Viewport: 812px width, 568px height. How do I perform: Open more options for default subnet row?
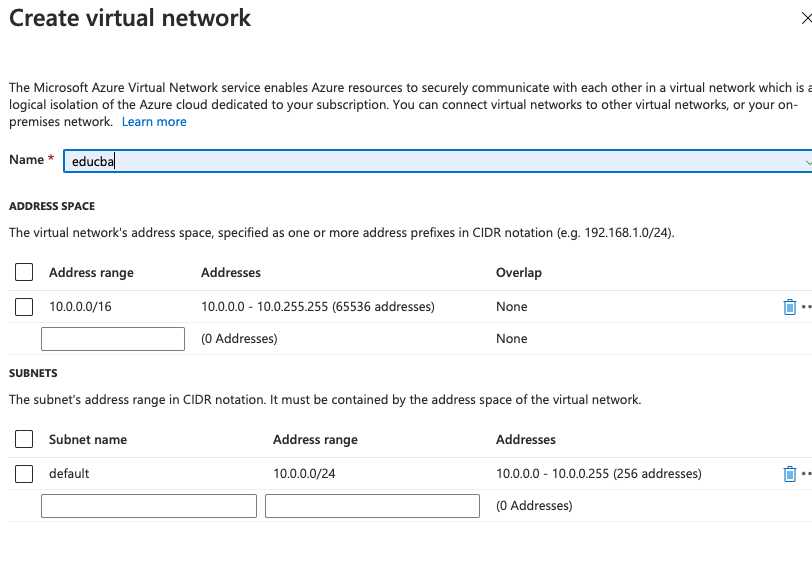(806, 474)
